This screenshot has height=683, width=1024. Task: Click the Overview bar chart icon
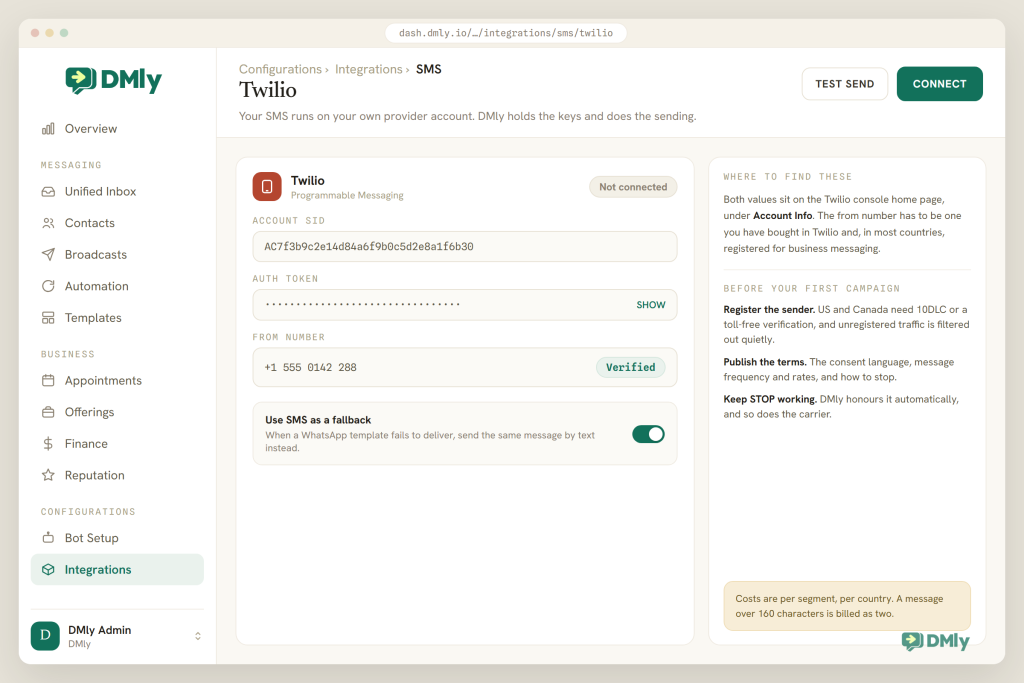click(x=48, y=129)
